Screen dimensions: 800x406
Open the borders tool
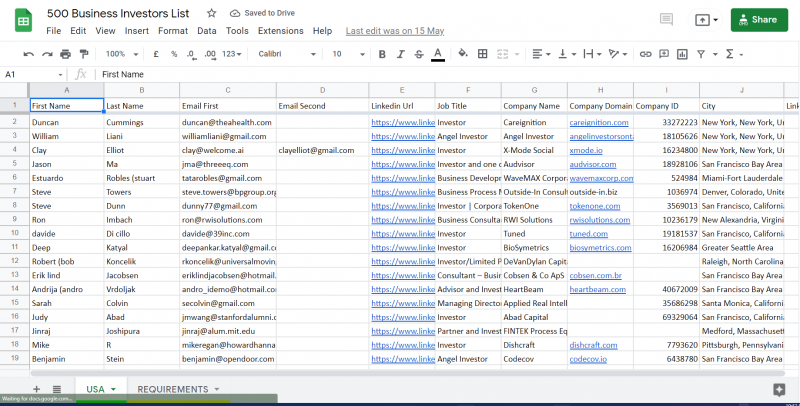(x=483, y=54)
